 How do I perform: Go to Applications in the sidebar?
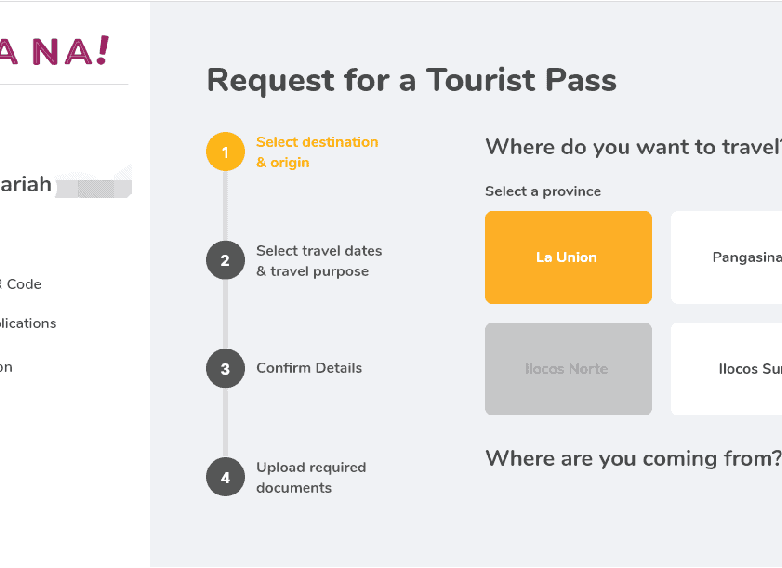pyautogui.click(x=28, y=323)
